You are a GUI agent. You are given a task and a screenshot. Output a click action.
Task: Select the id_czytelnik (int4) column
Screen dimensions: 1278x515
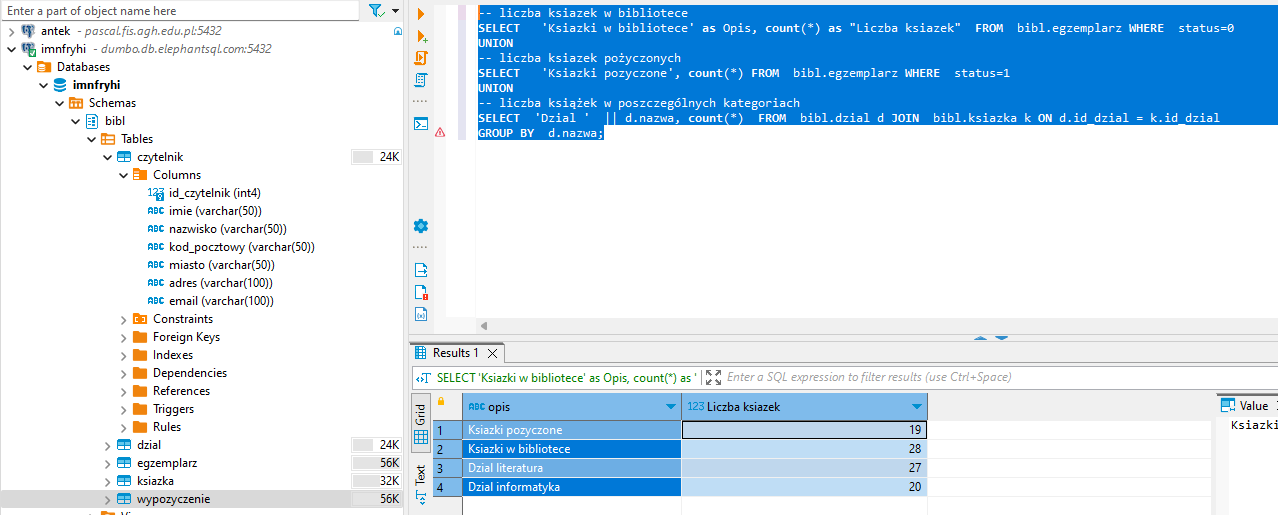pyautogui.click(x=215, y=193)
